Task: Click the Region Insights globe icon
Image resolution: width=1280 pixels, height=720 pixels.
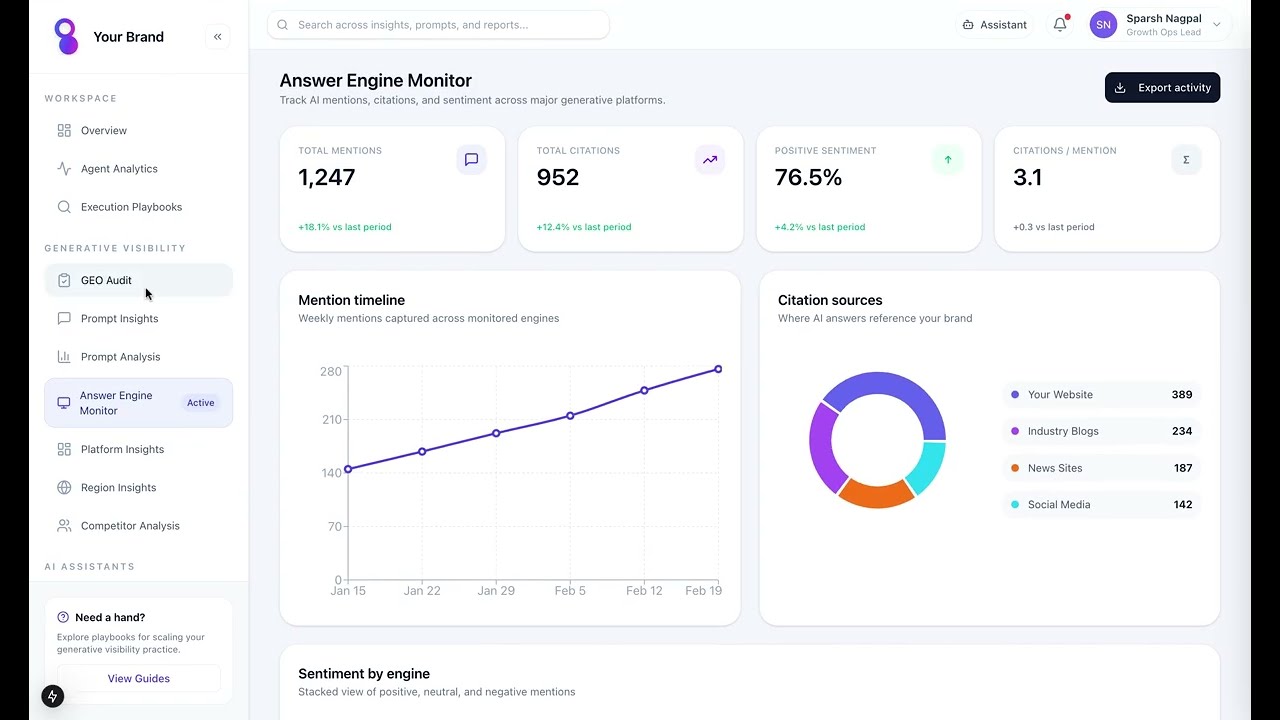Action: point(64,488)
